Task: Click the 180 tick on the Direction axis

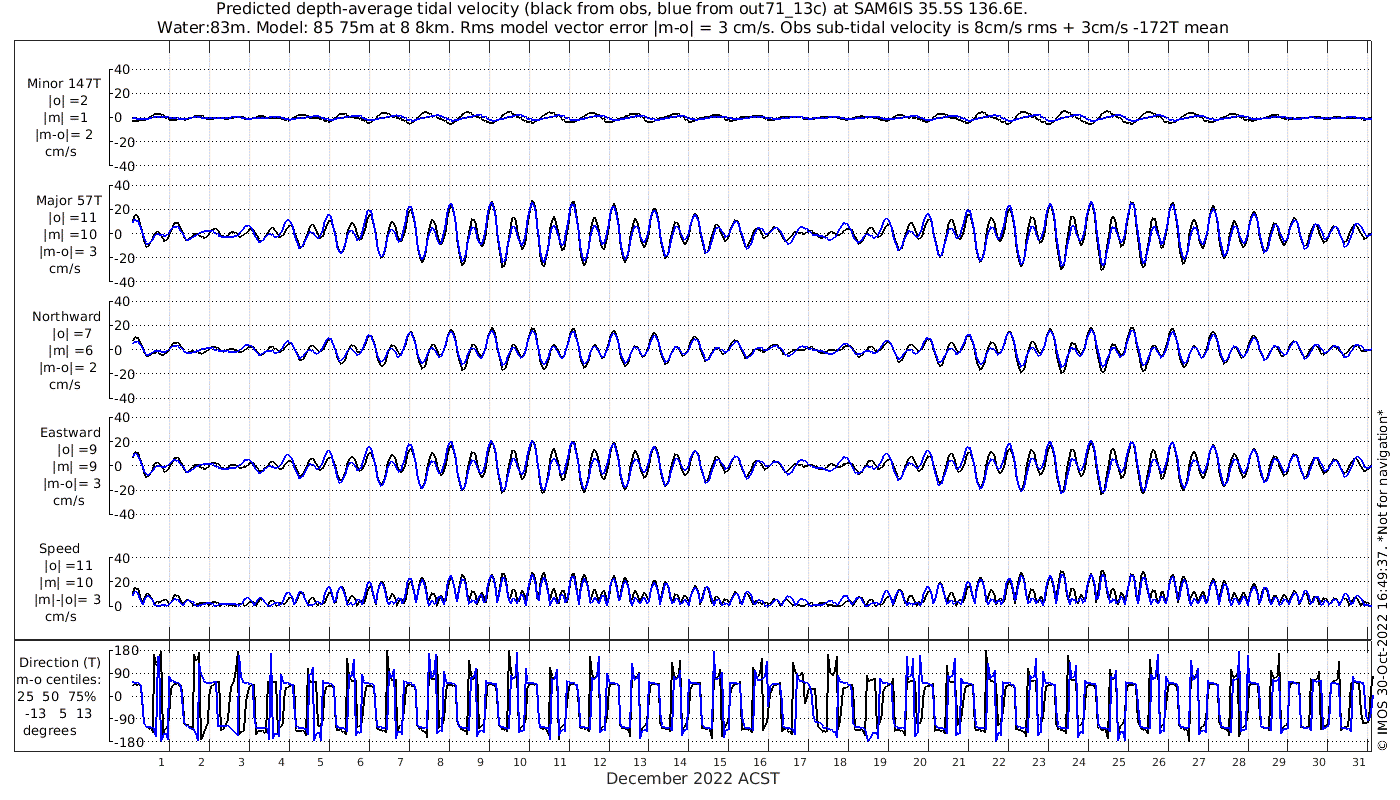Action: click(x=124, y=651)
